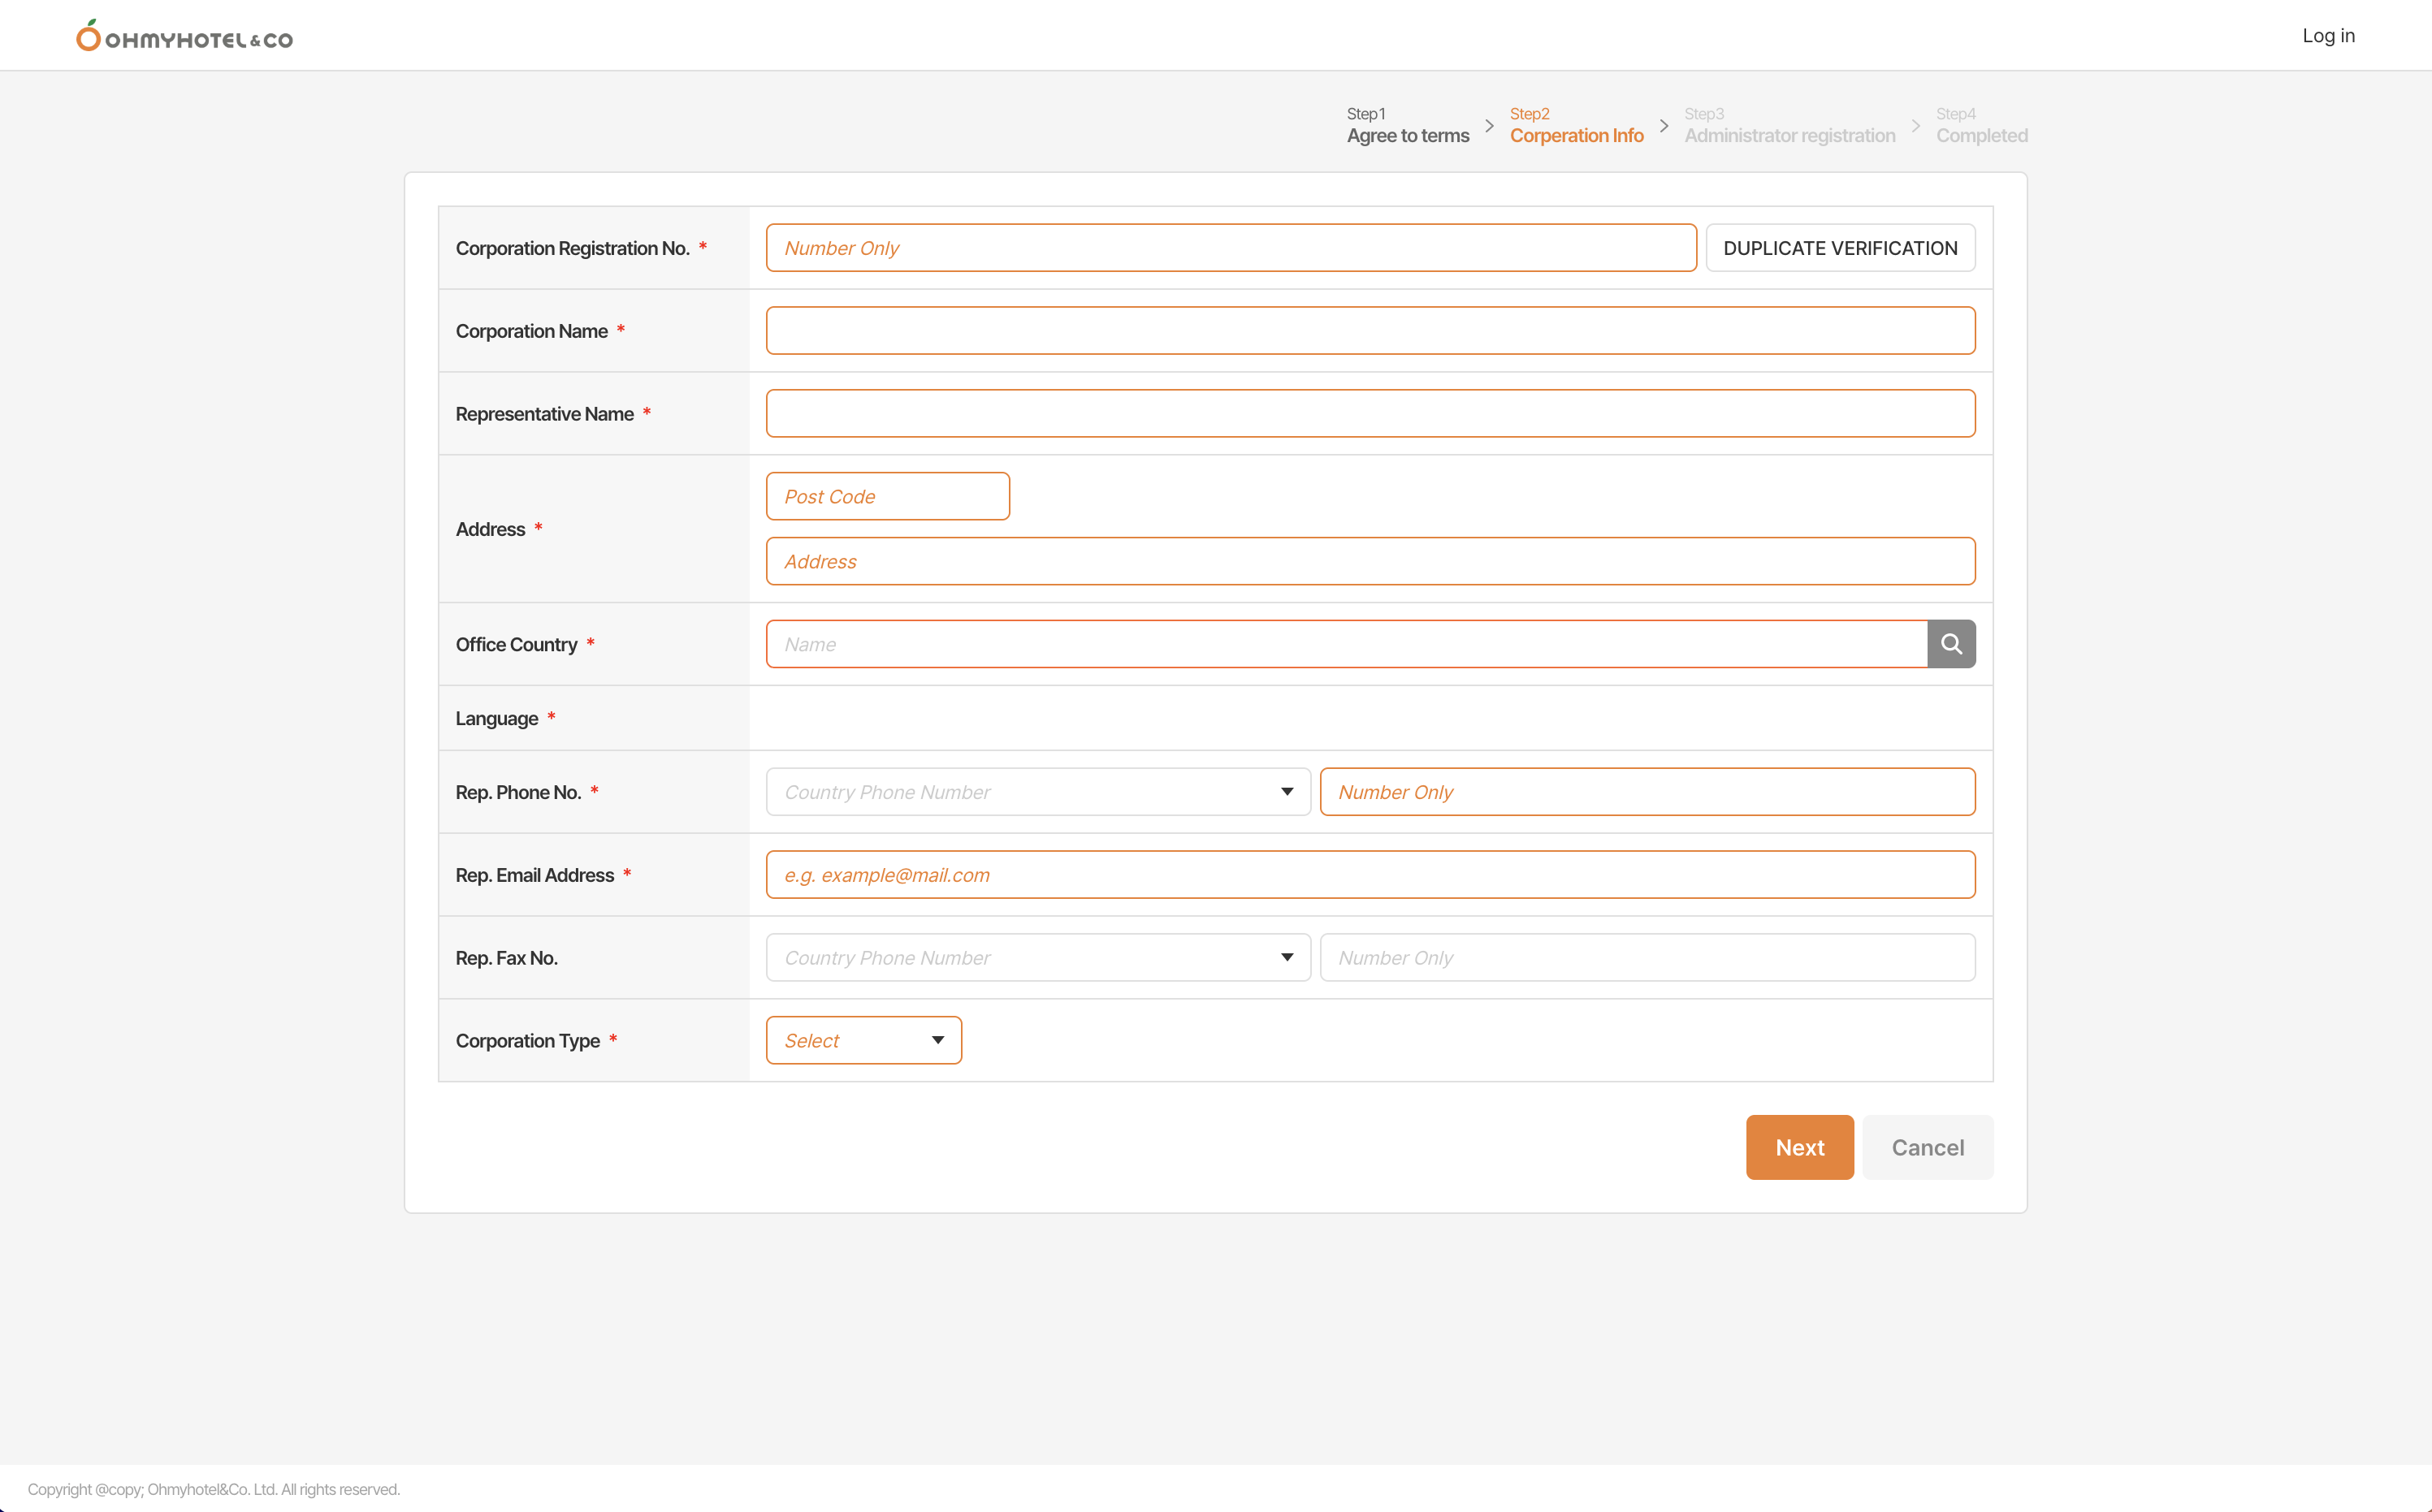Click the Post Code input box
2432x1512 pixels.
[887, 497]
